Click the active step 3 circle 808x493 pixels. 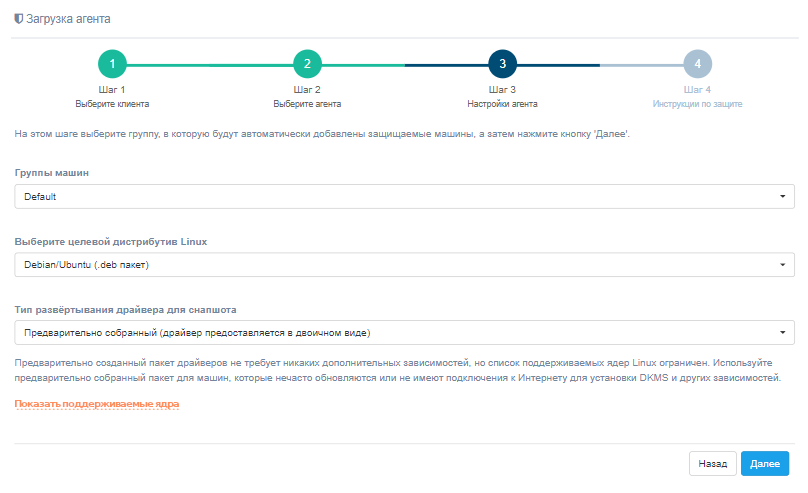click(502, 64)
